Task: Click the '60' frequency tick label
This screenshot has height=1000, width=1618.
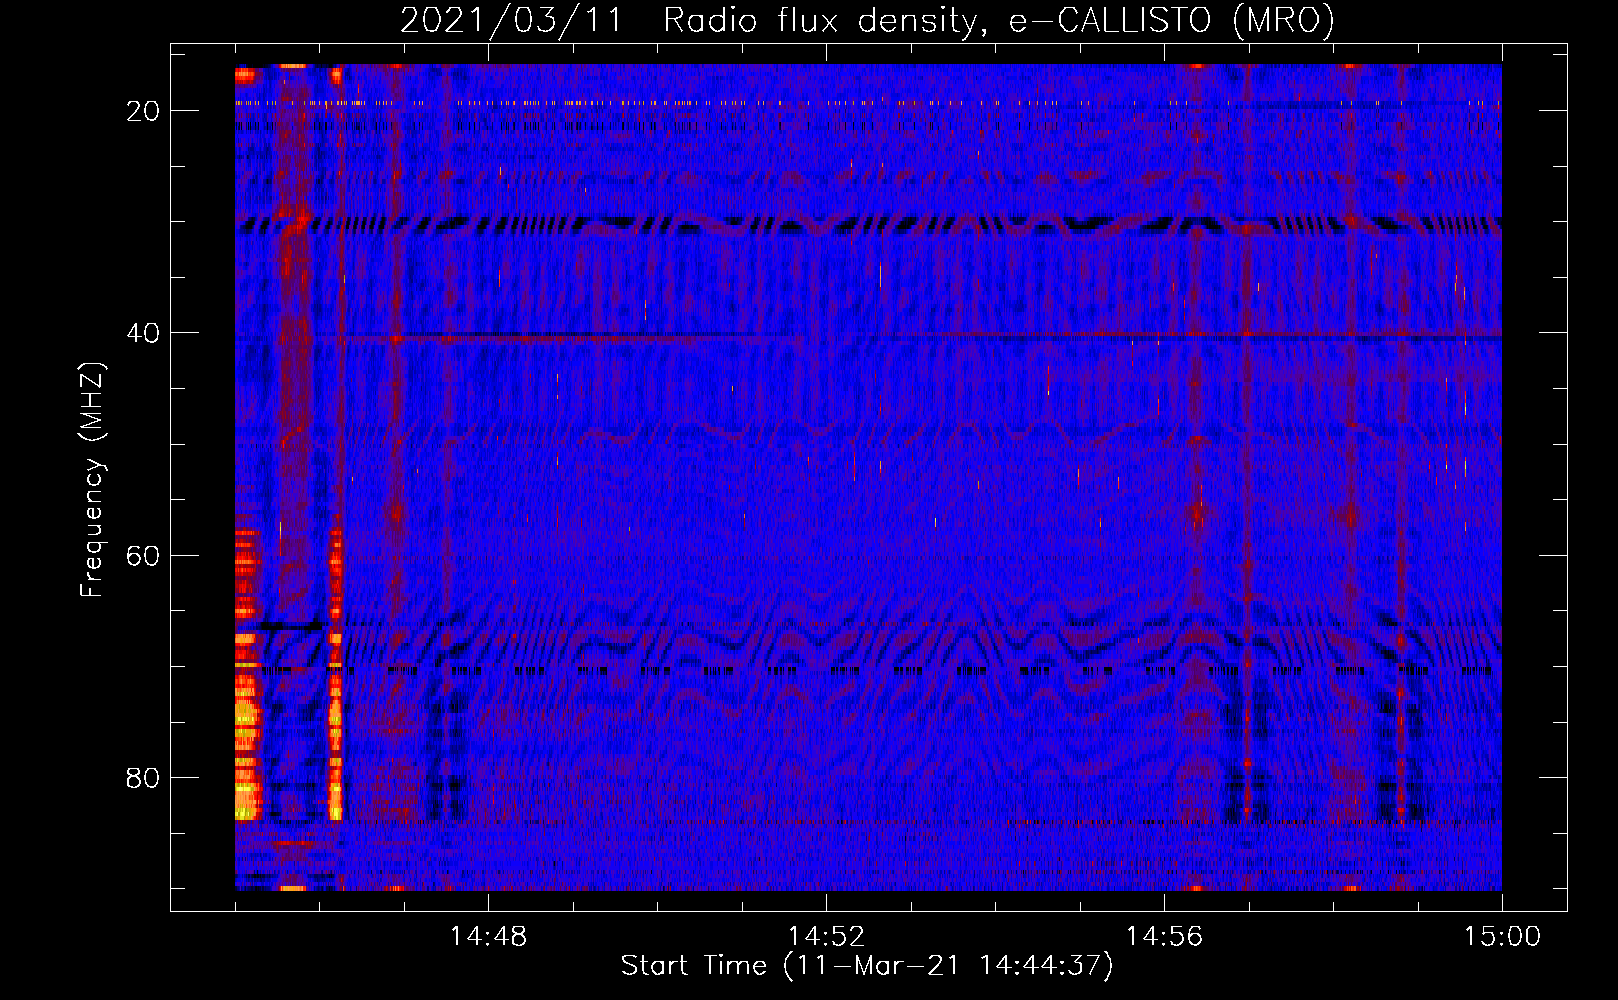Action: pos(144,555)
